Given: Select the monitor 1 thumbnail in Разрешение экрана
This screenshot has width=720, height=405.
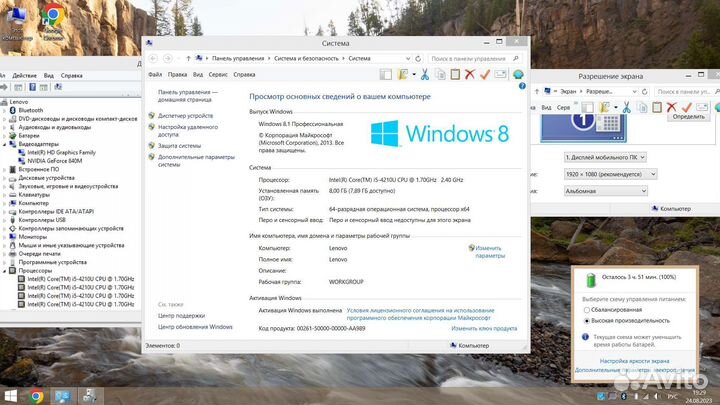Looking at the screenshot, I should [583, 128].
